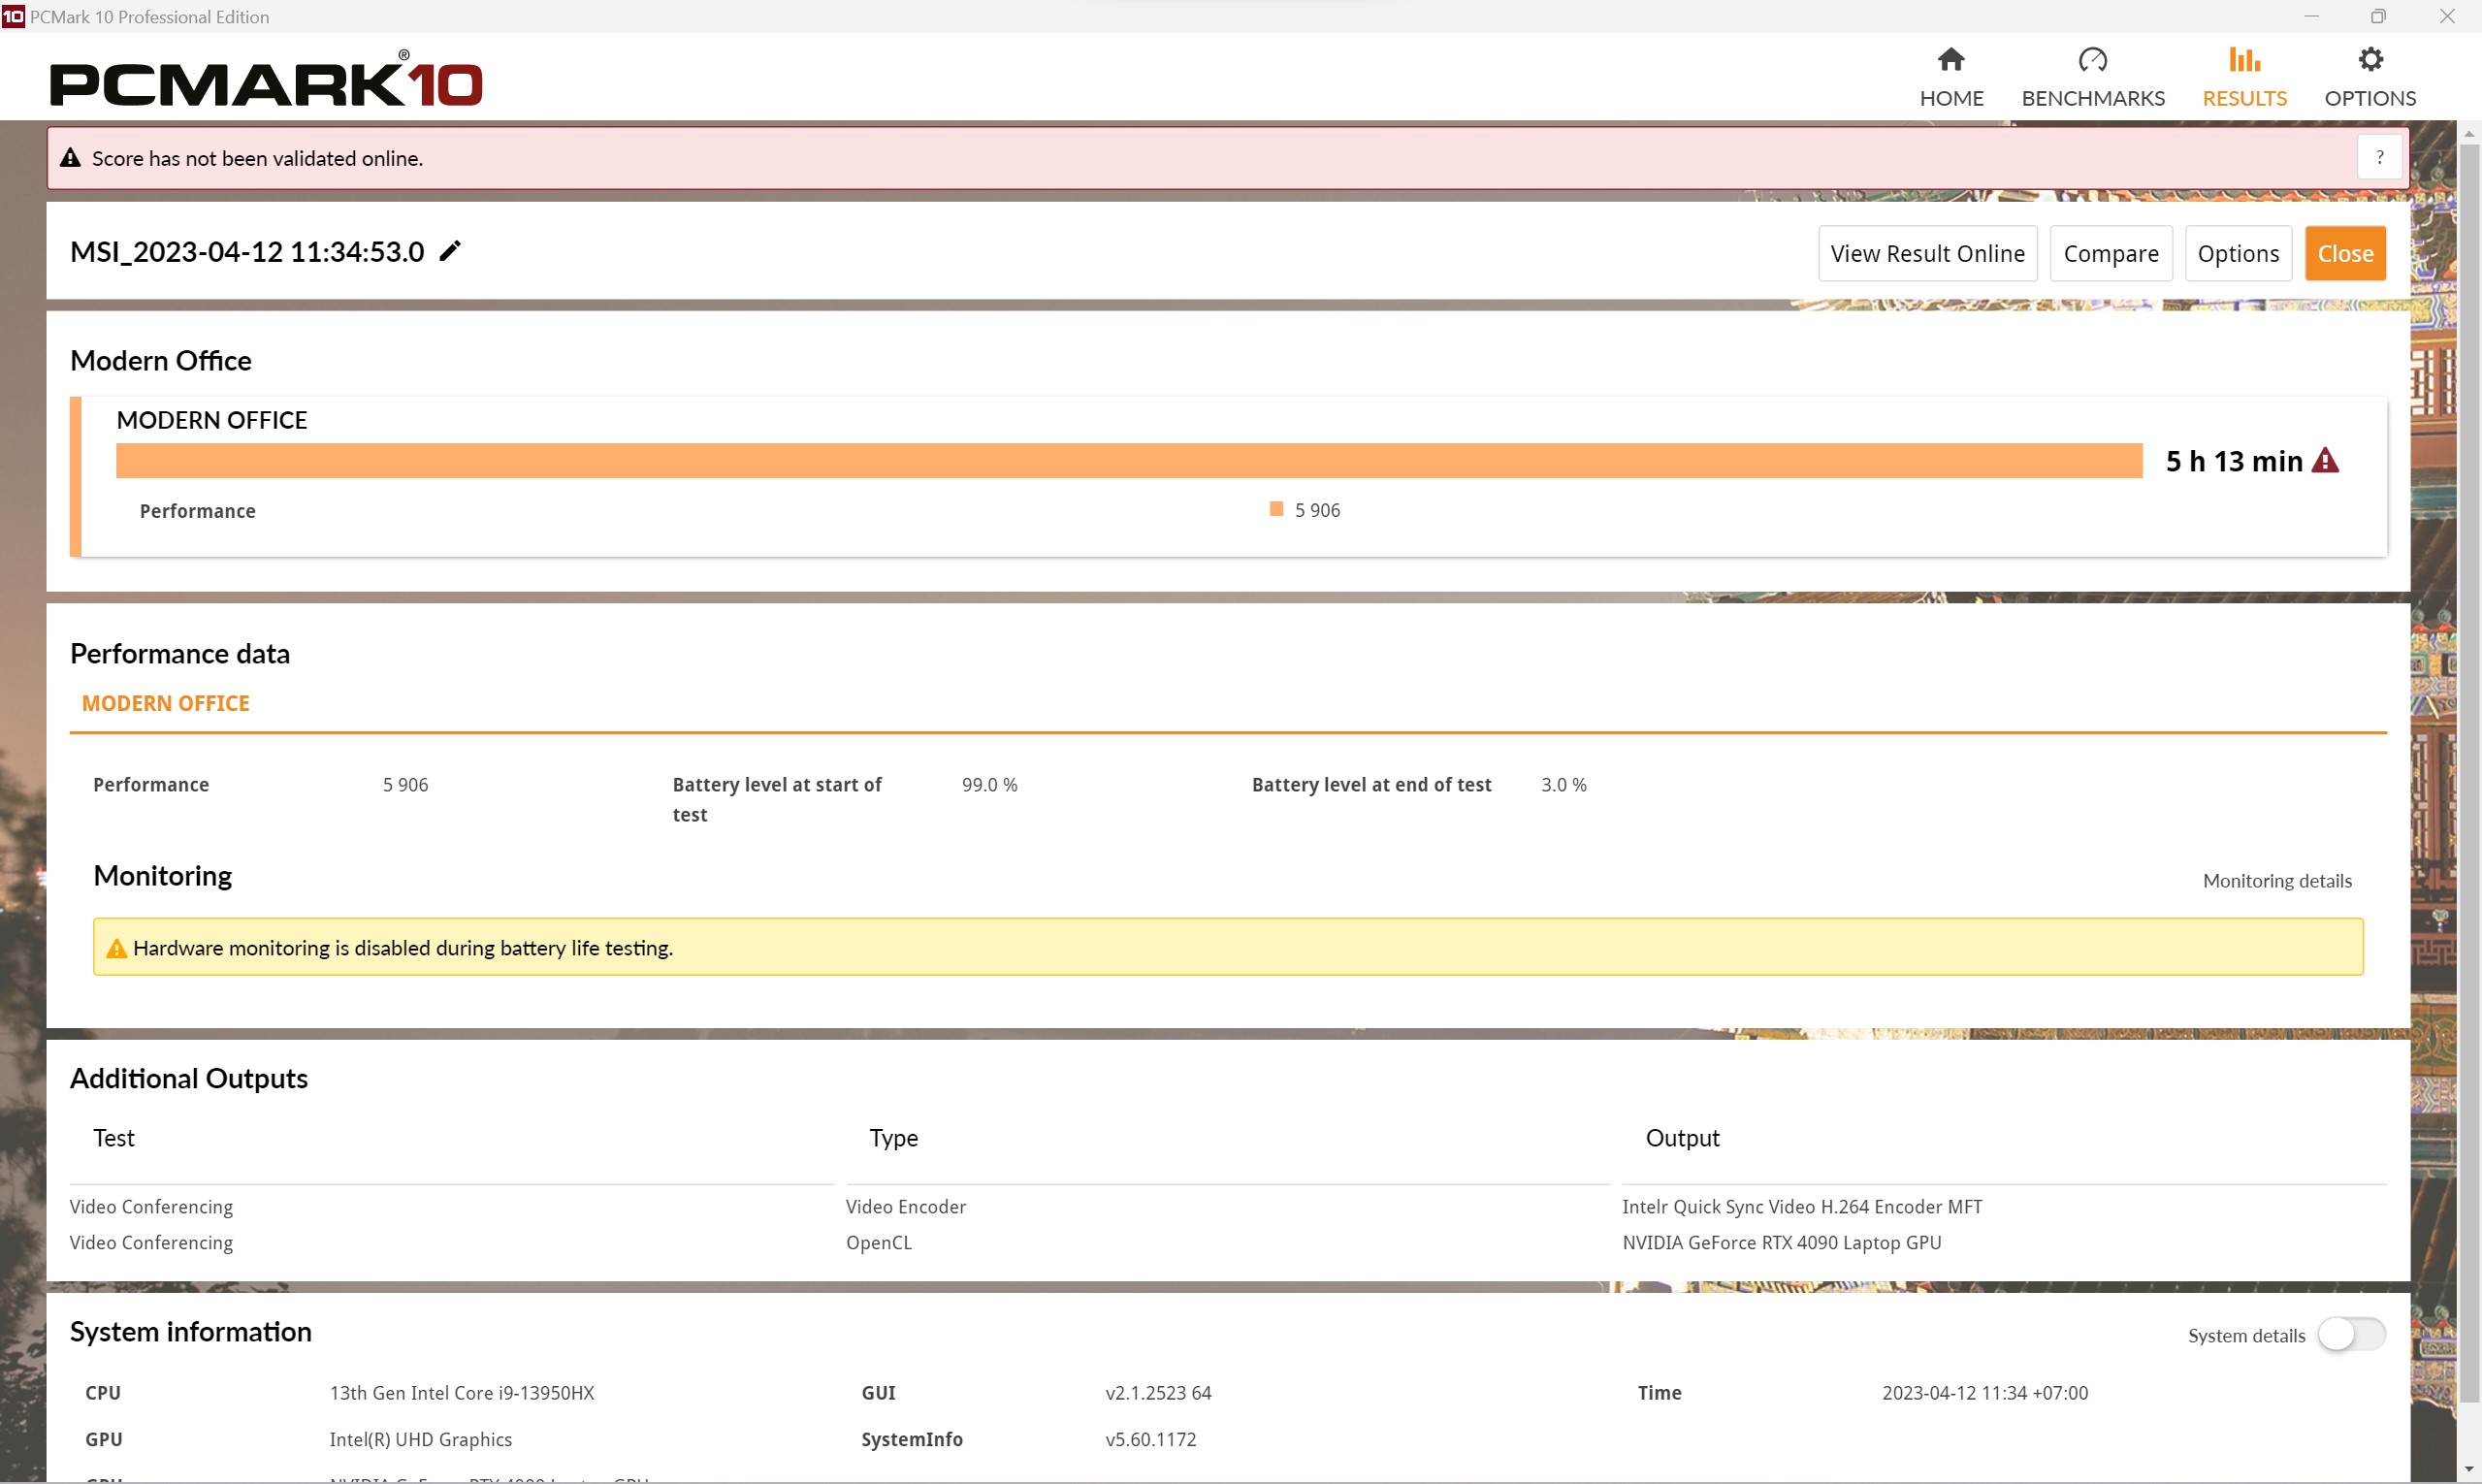Click the 5 906 score next to the legend

tap(1317, 510)
